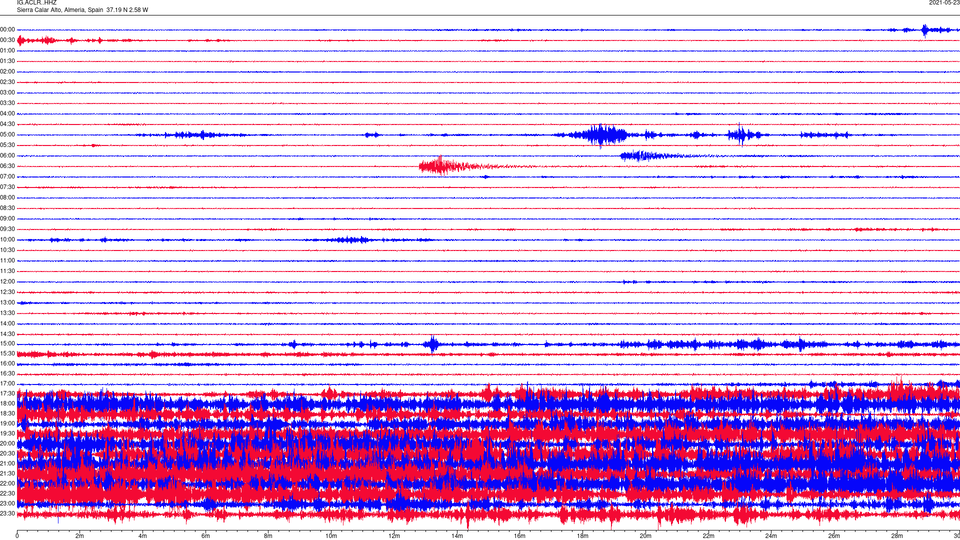Click the '05:30' time label
This screenshot has width=960, height=540.
(x=7, y=145)
